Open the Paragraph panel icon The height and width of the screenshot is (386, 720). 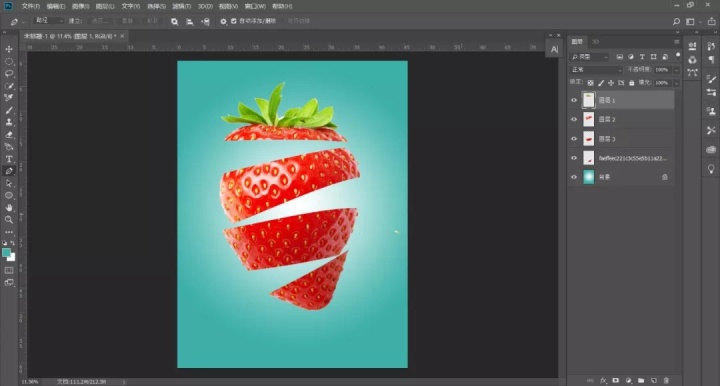(x=711, y=59)
